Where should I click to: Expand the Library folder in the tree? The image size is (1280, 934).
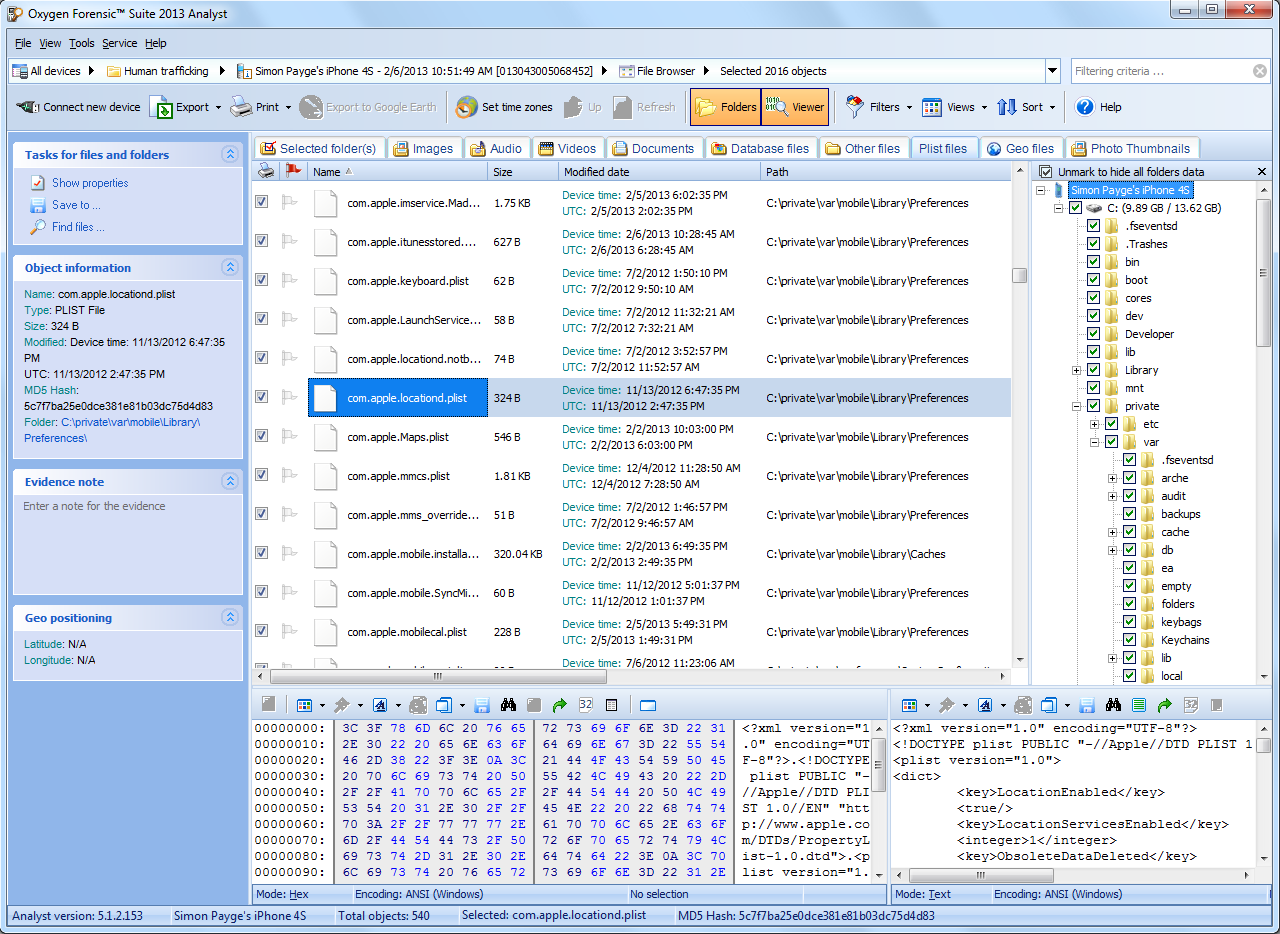[1077, 370]
